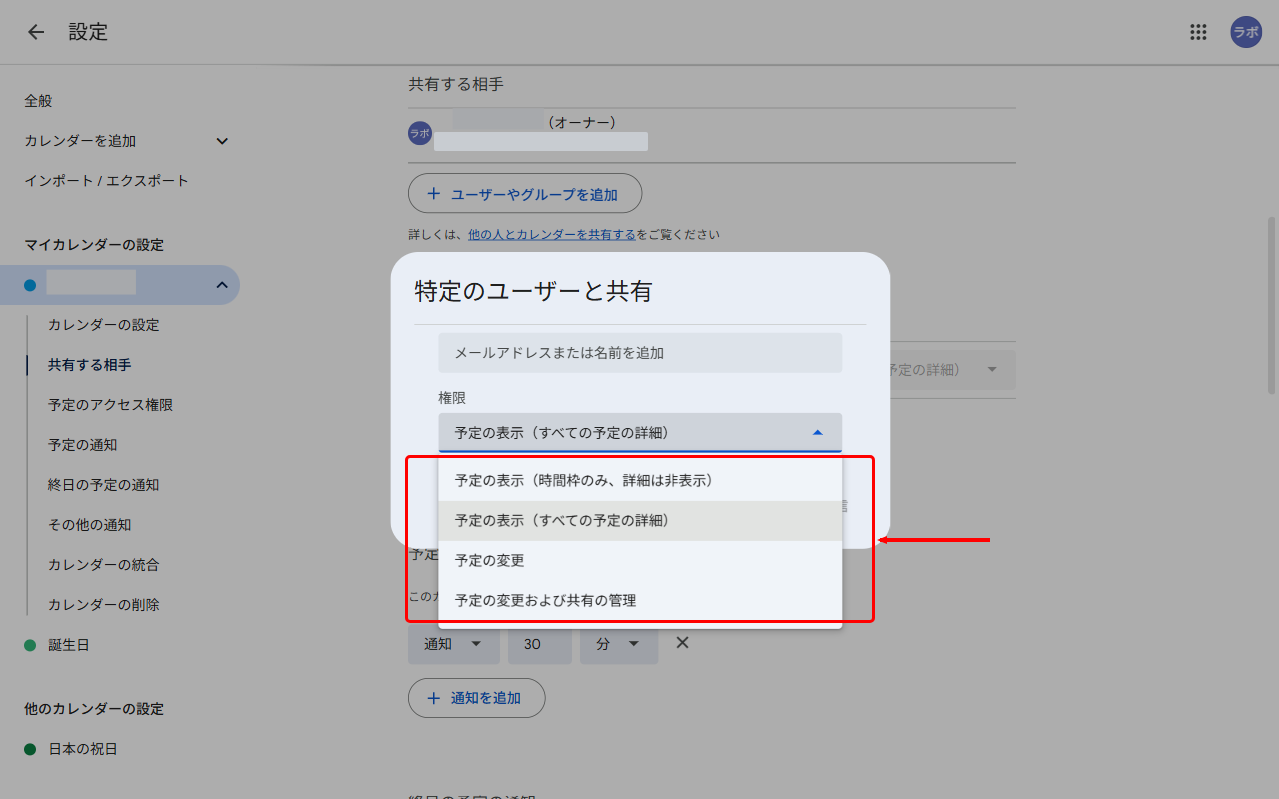Go to 予定のアクセス権限 section

pos(110,405)
